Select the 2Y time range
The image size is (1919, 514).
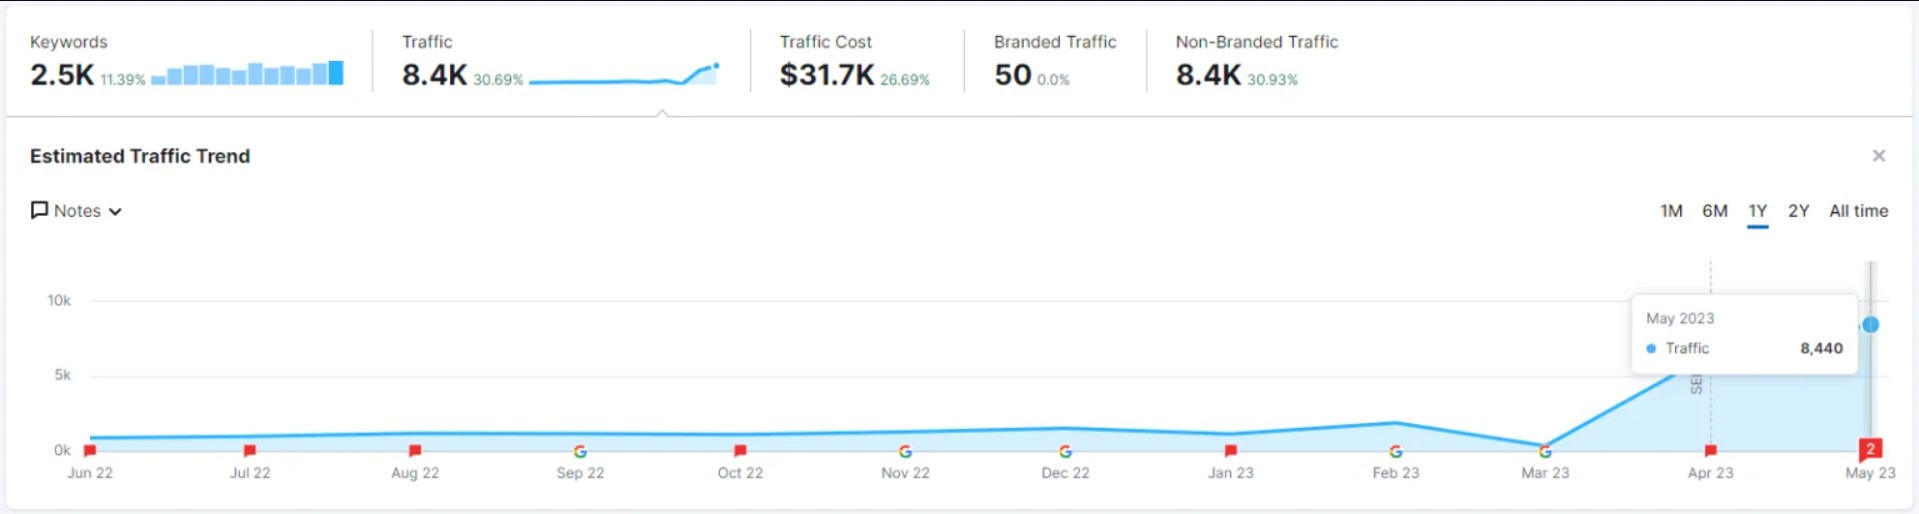click(x=1798, y=211)
